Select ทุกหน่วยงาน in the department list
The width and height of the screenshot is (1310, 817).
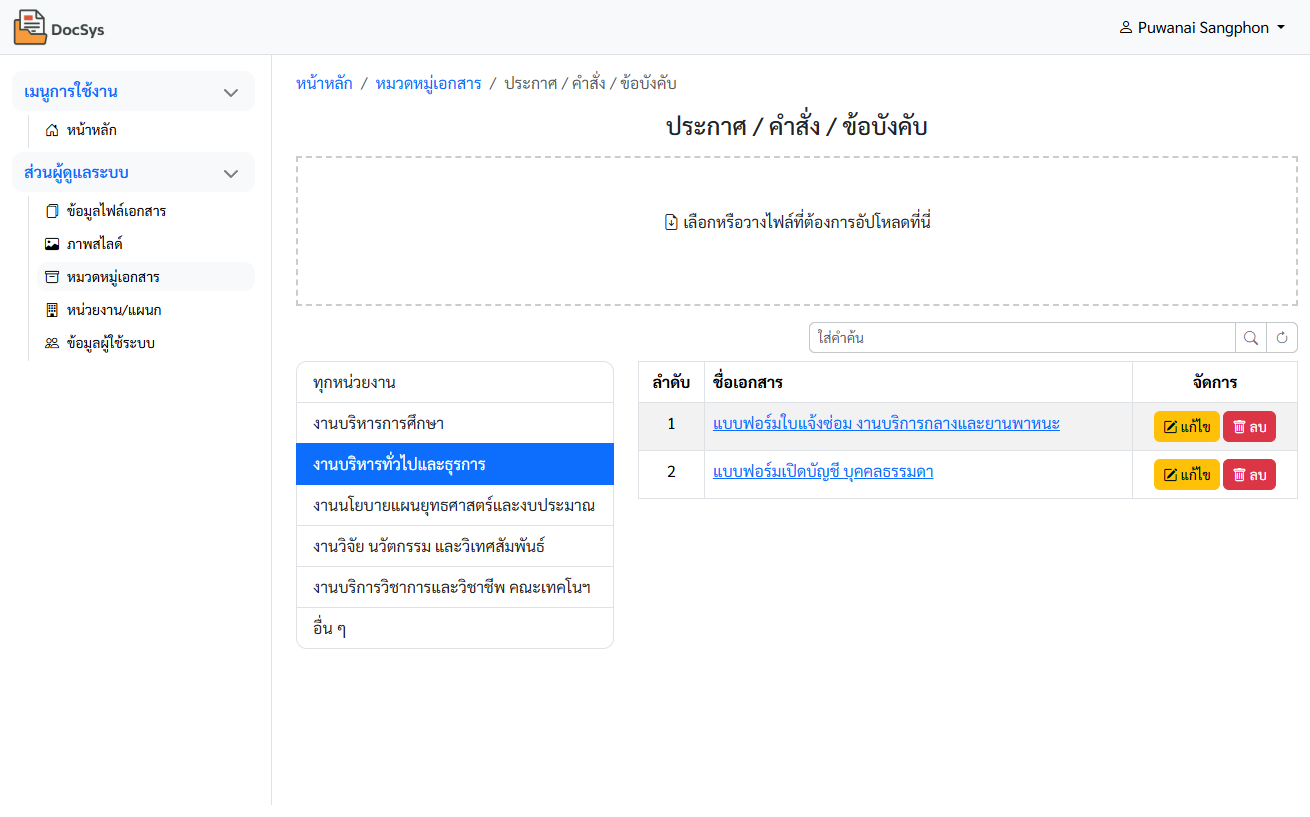click(x=454, y=382)
